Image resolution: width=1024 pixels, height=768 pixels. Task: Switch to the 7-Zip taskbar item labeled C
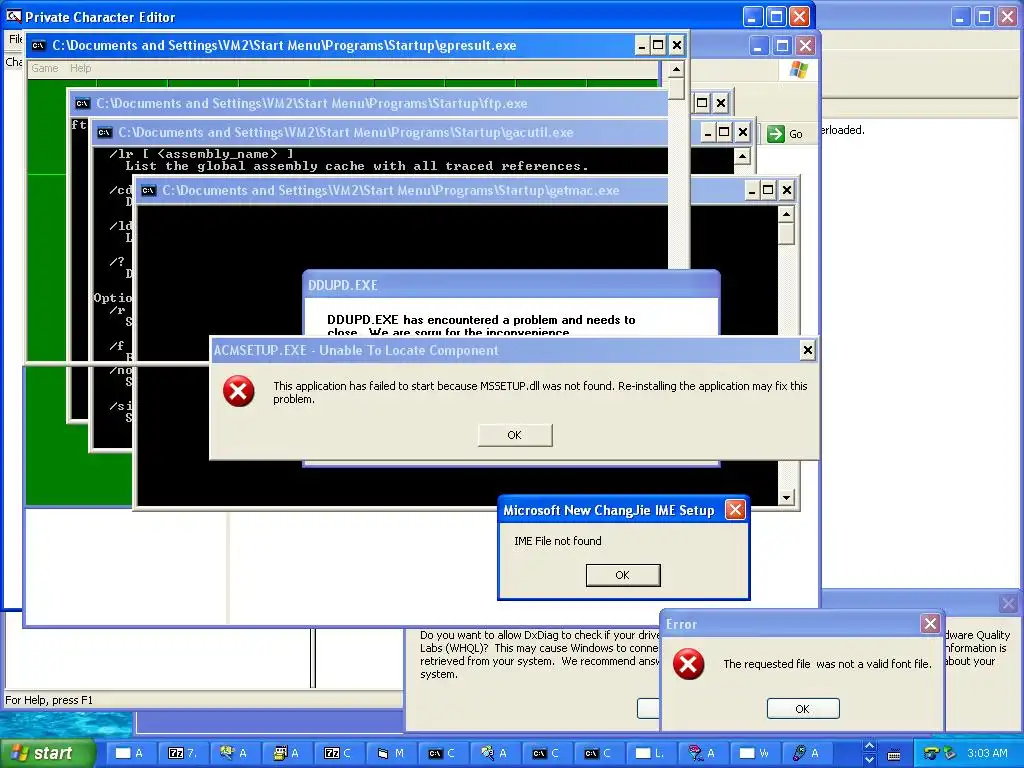(338, 753)
